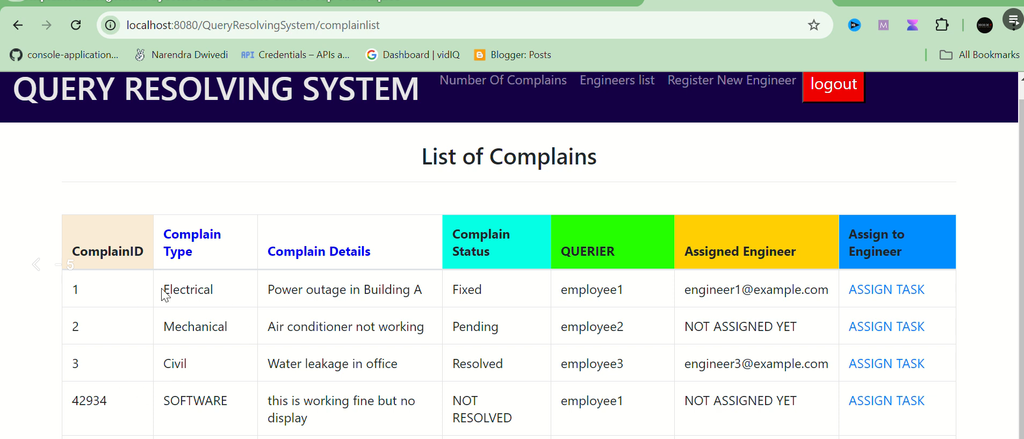Open Blogger: Posts bookmark
Screen dimensions: 1024x439
[513, 55]
